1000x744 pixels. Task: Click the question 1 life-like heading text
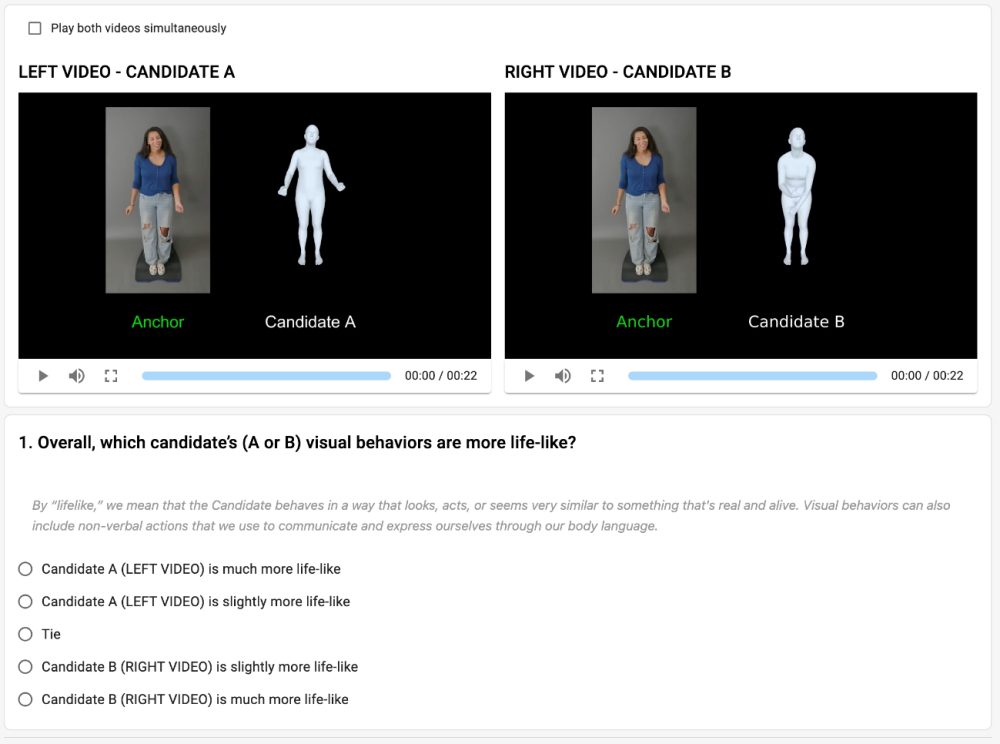coord(297,442)
